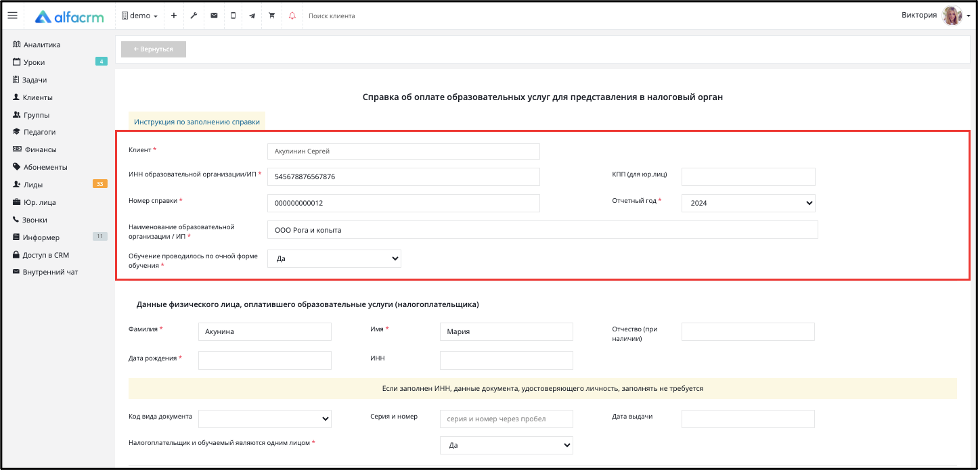
Task: Open the очной форме обучения dropdown
Action: tap(334, 258)
